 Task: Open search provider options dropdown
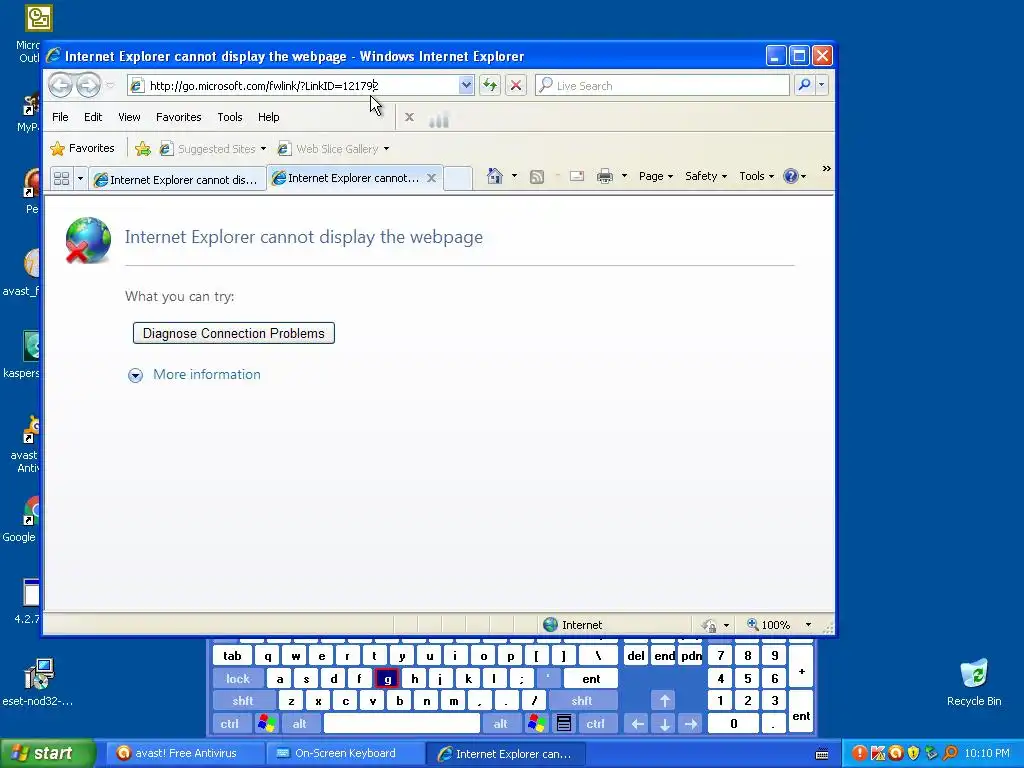pos(822,85)
